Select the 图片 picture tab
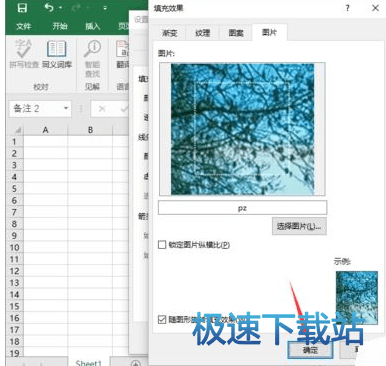 pos(269,32)
